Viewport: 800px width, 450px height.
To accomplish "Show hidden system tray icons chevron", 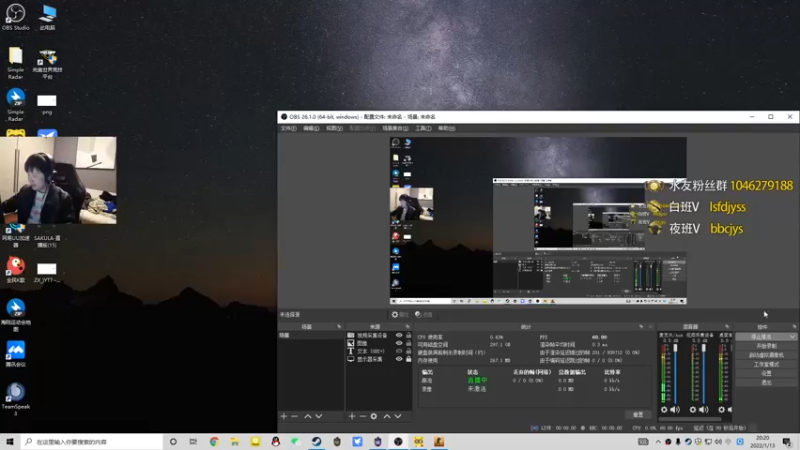I will [658, 442].
